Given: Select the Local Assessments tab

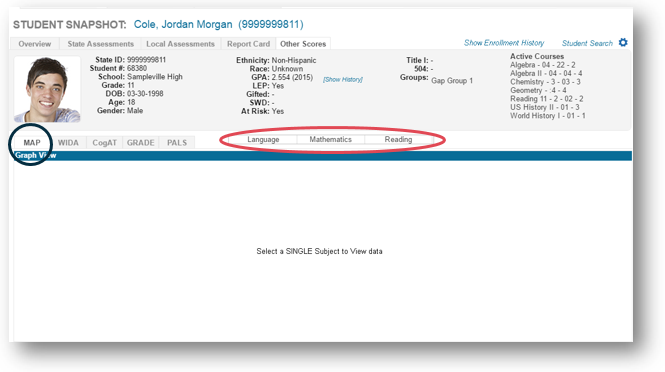Looking at the screenshot, I should 180,44.
